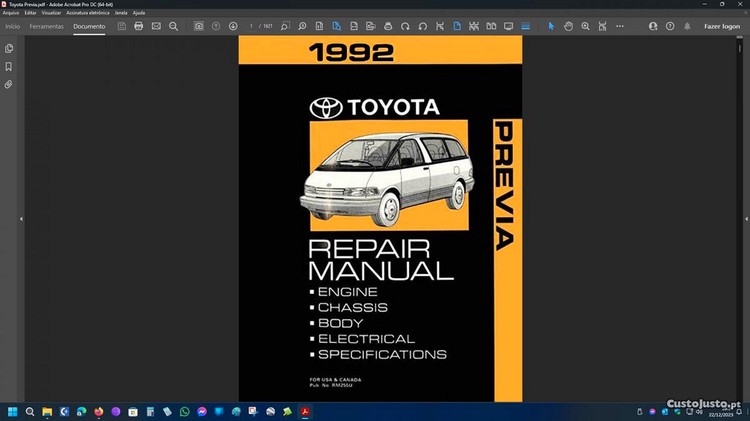
Task: Click the Print file icon
Action: [x=138, y=26]
